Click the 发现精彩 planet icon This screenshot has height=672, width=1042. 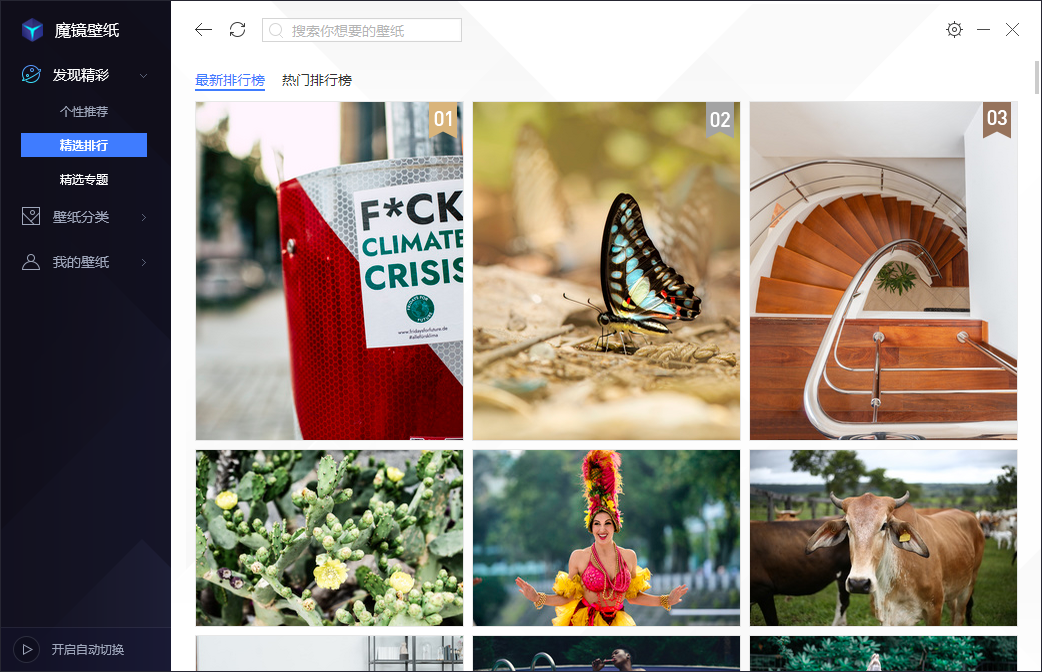[x=31, y=74]
